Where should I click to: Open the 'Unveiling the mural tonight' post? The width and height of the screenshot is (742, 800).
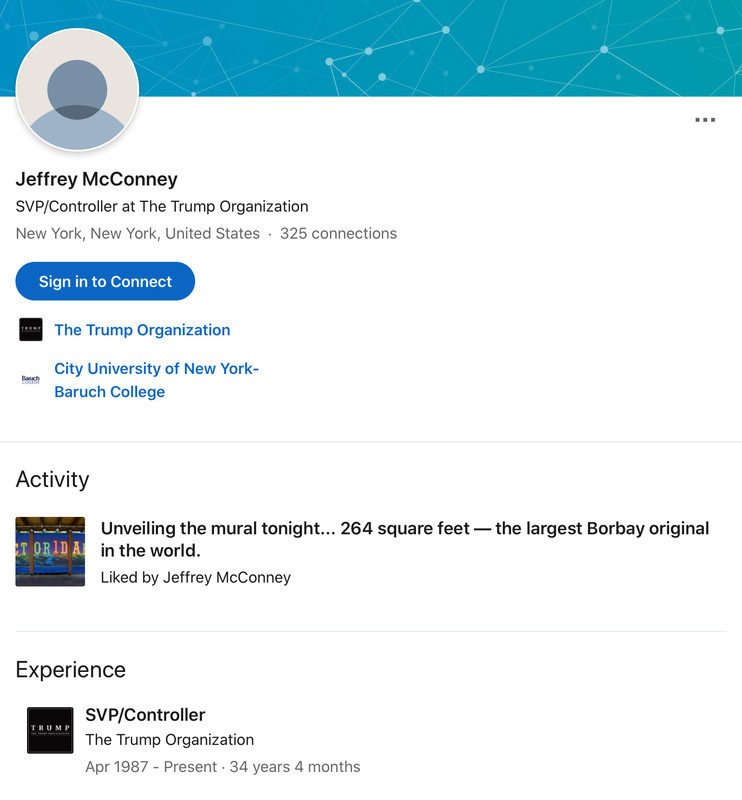click(405, 539)
